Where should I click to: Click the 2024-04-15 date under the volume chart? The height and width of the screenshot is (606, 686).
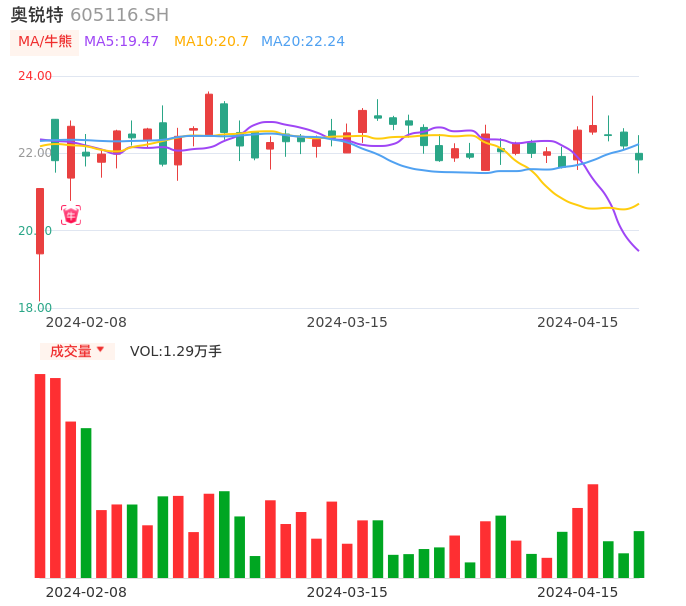click(578, 592)
